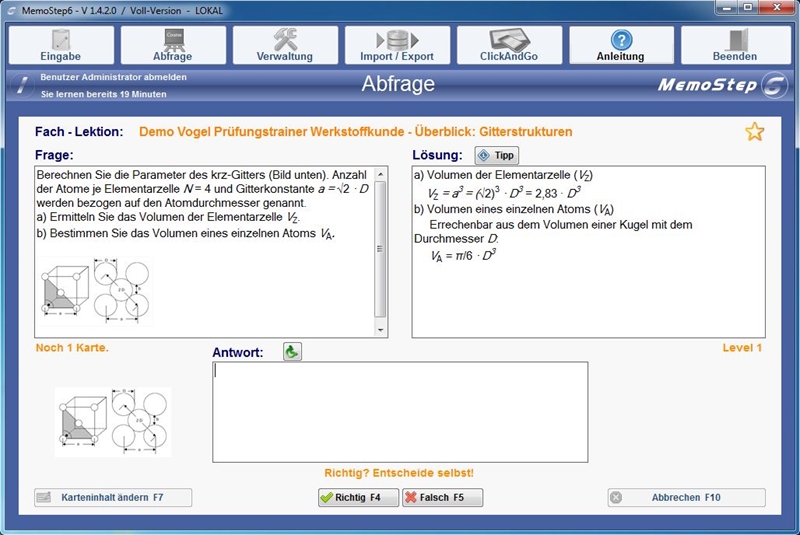Launch ClickAndGo
Viewport: 800px width, 535px height.
pos(509,45)
